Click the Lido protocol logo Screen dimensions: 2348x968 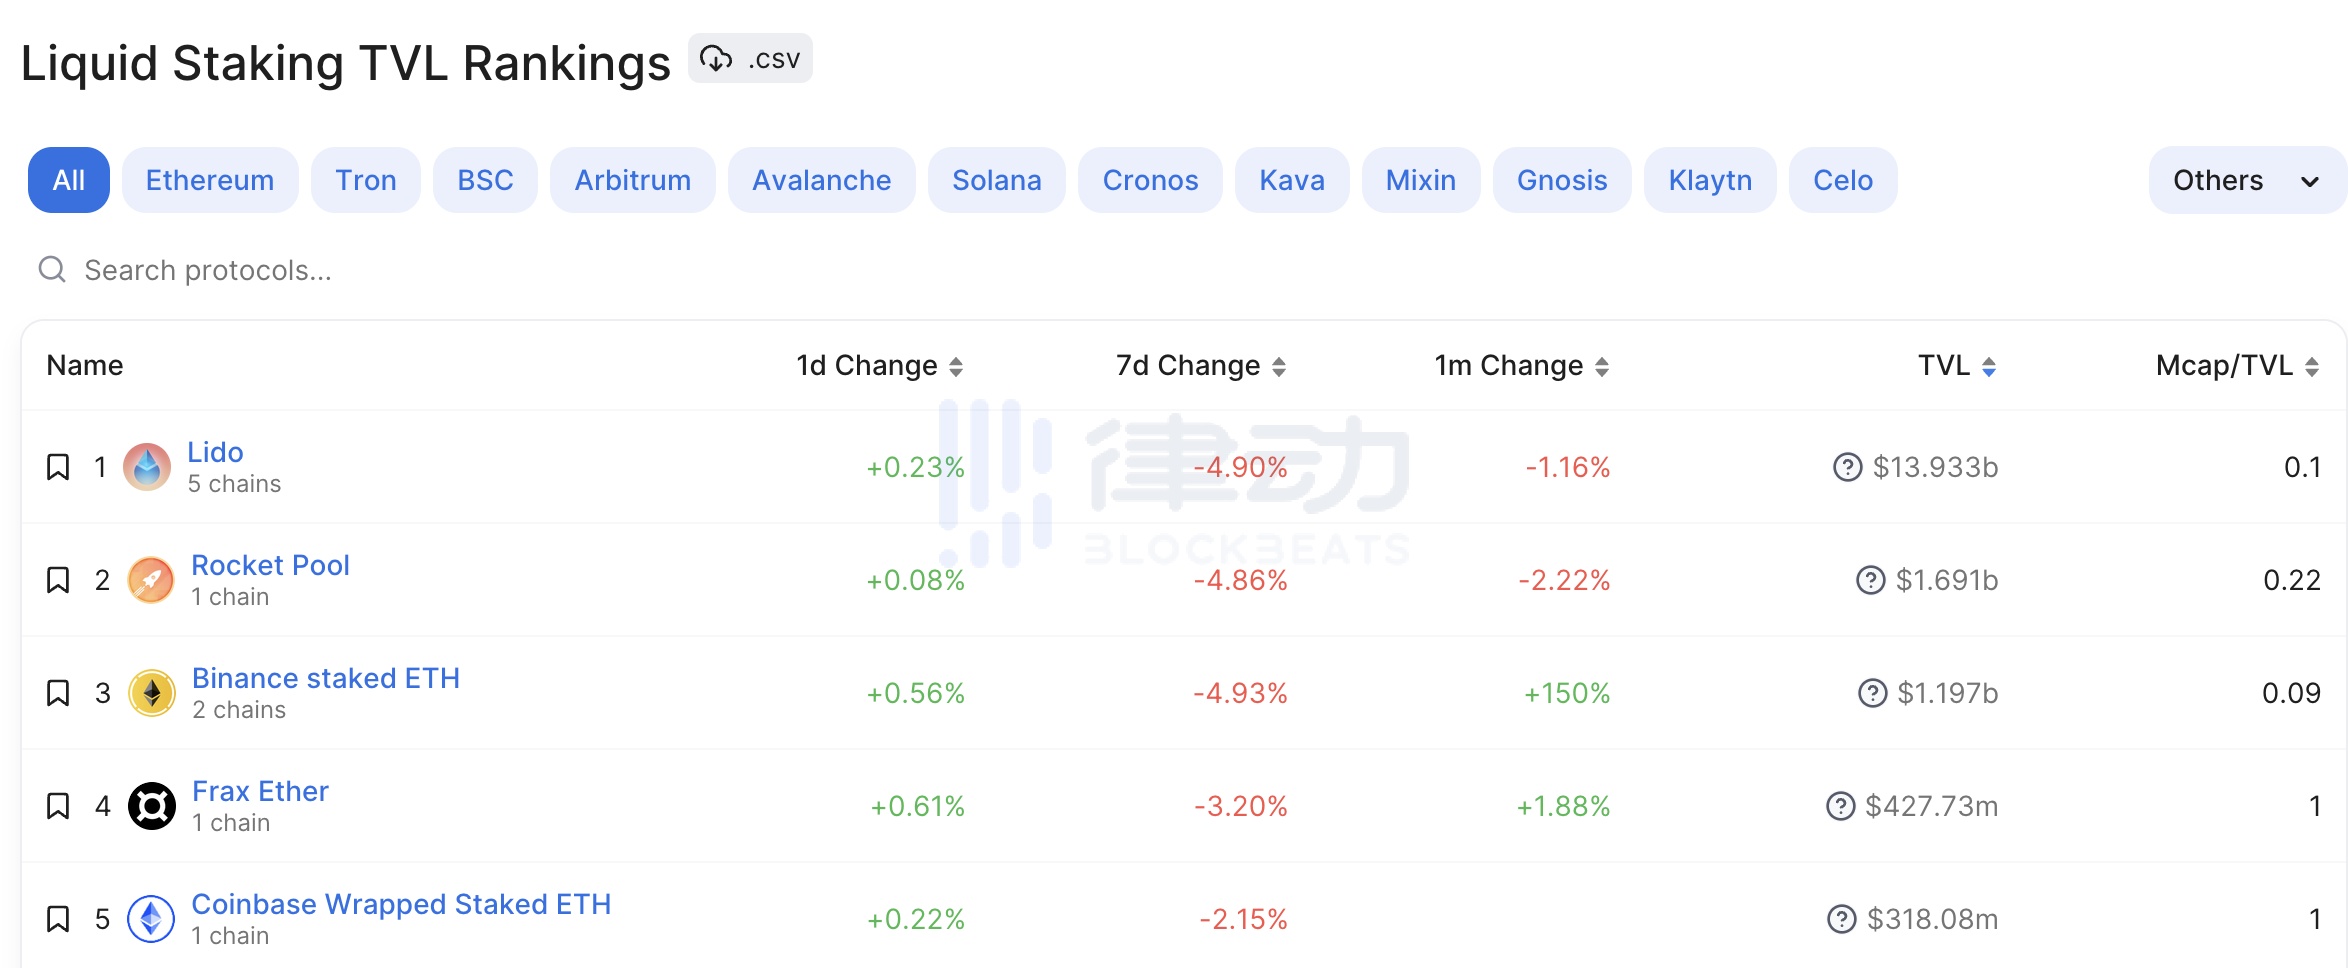[147, 467]
